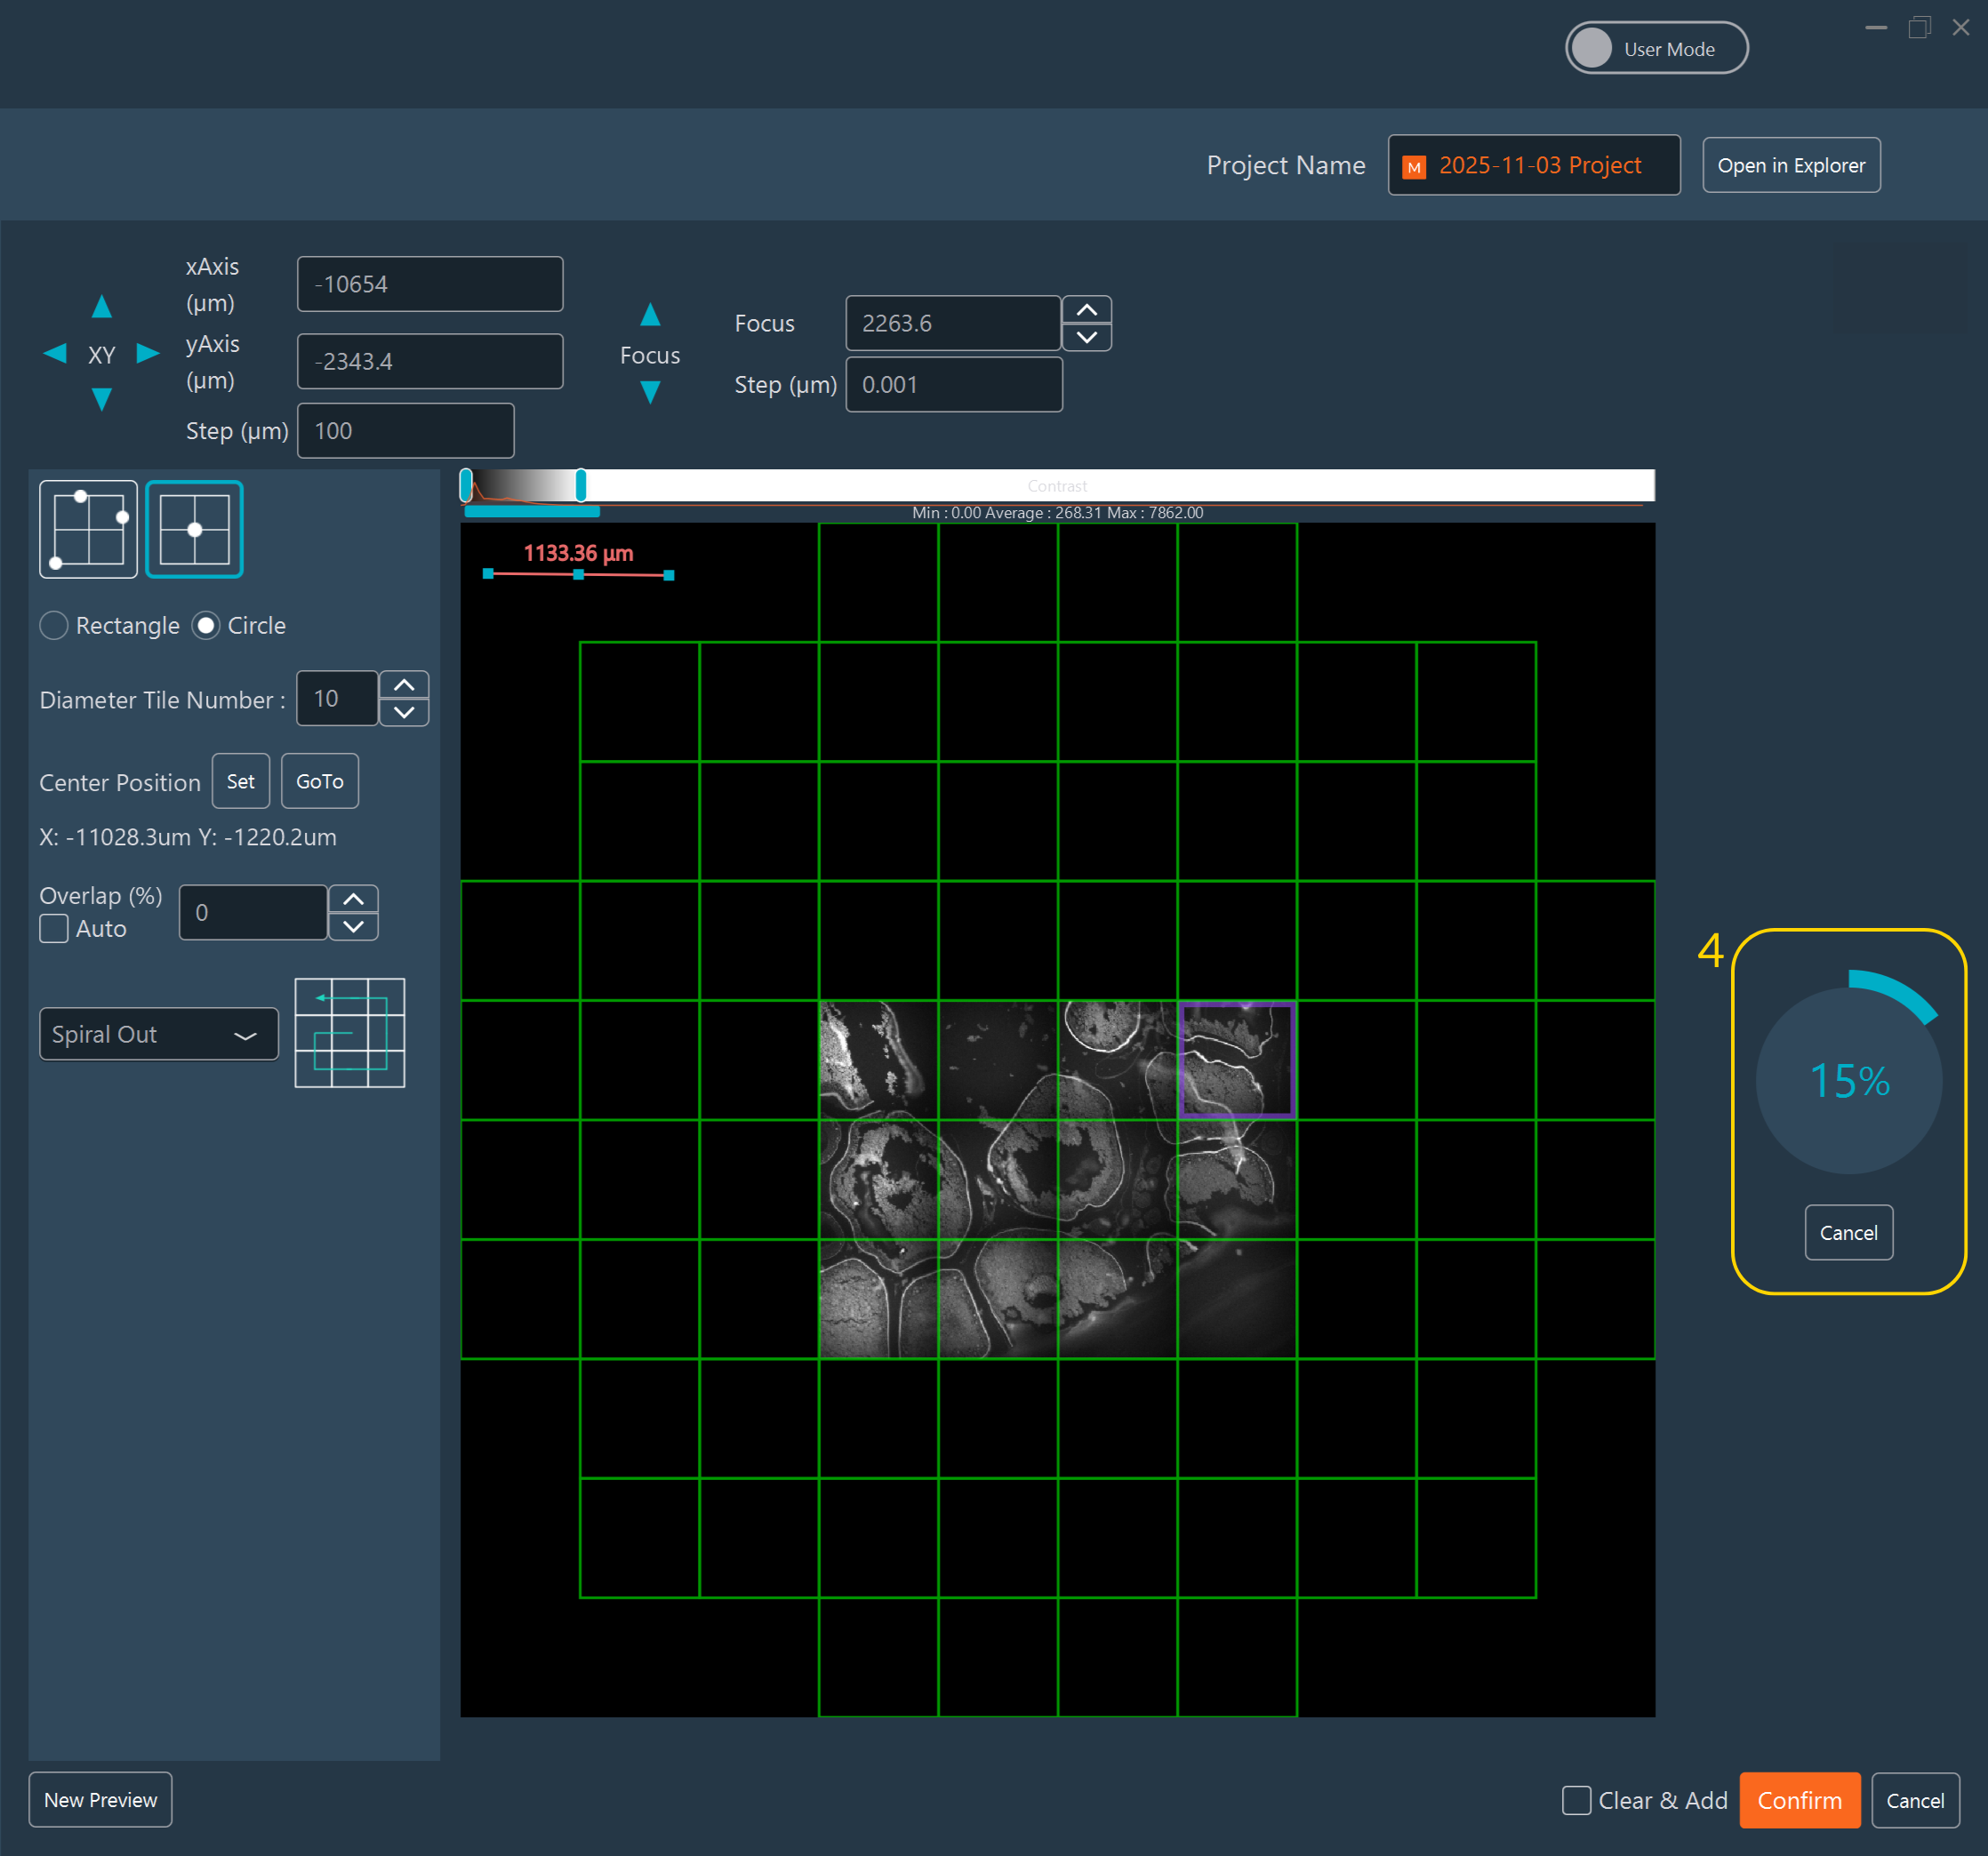Open the Spiral Out dropdown
1988x1856 pixels.
[158, 1034]
